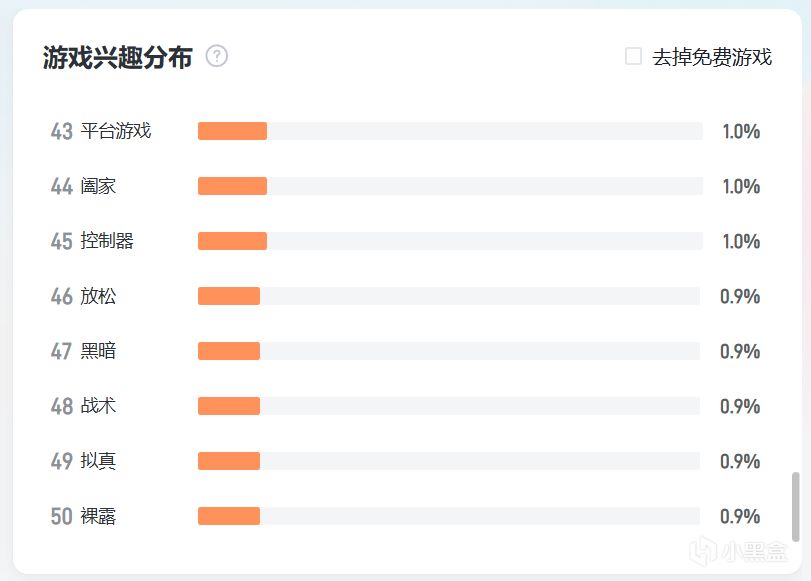Click the help question mark icon
The image size is (811, 581).
coord(217,56)
